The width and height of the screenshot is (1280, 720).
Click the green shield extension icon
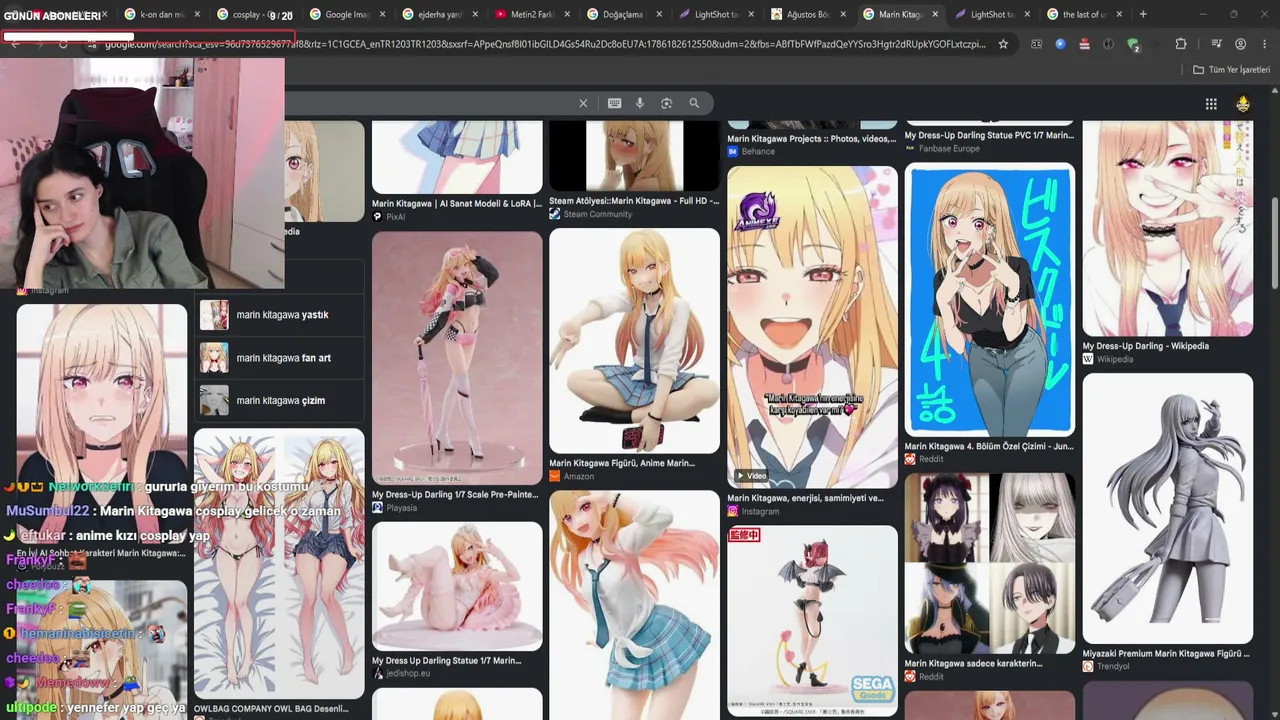pyautogui.click(x=1133, y=44)
